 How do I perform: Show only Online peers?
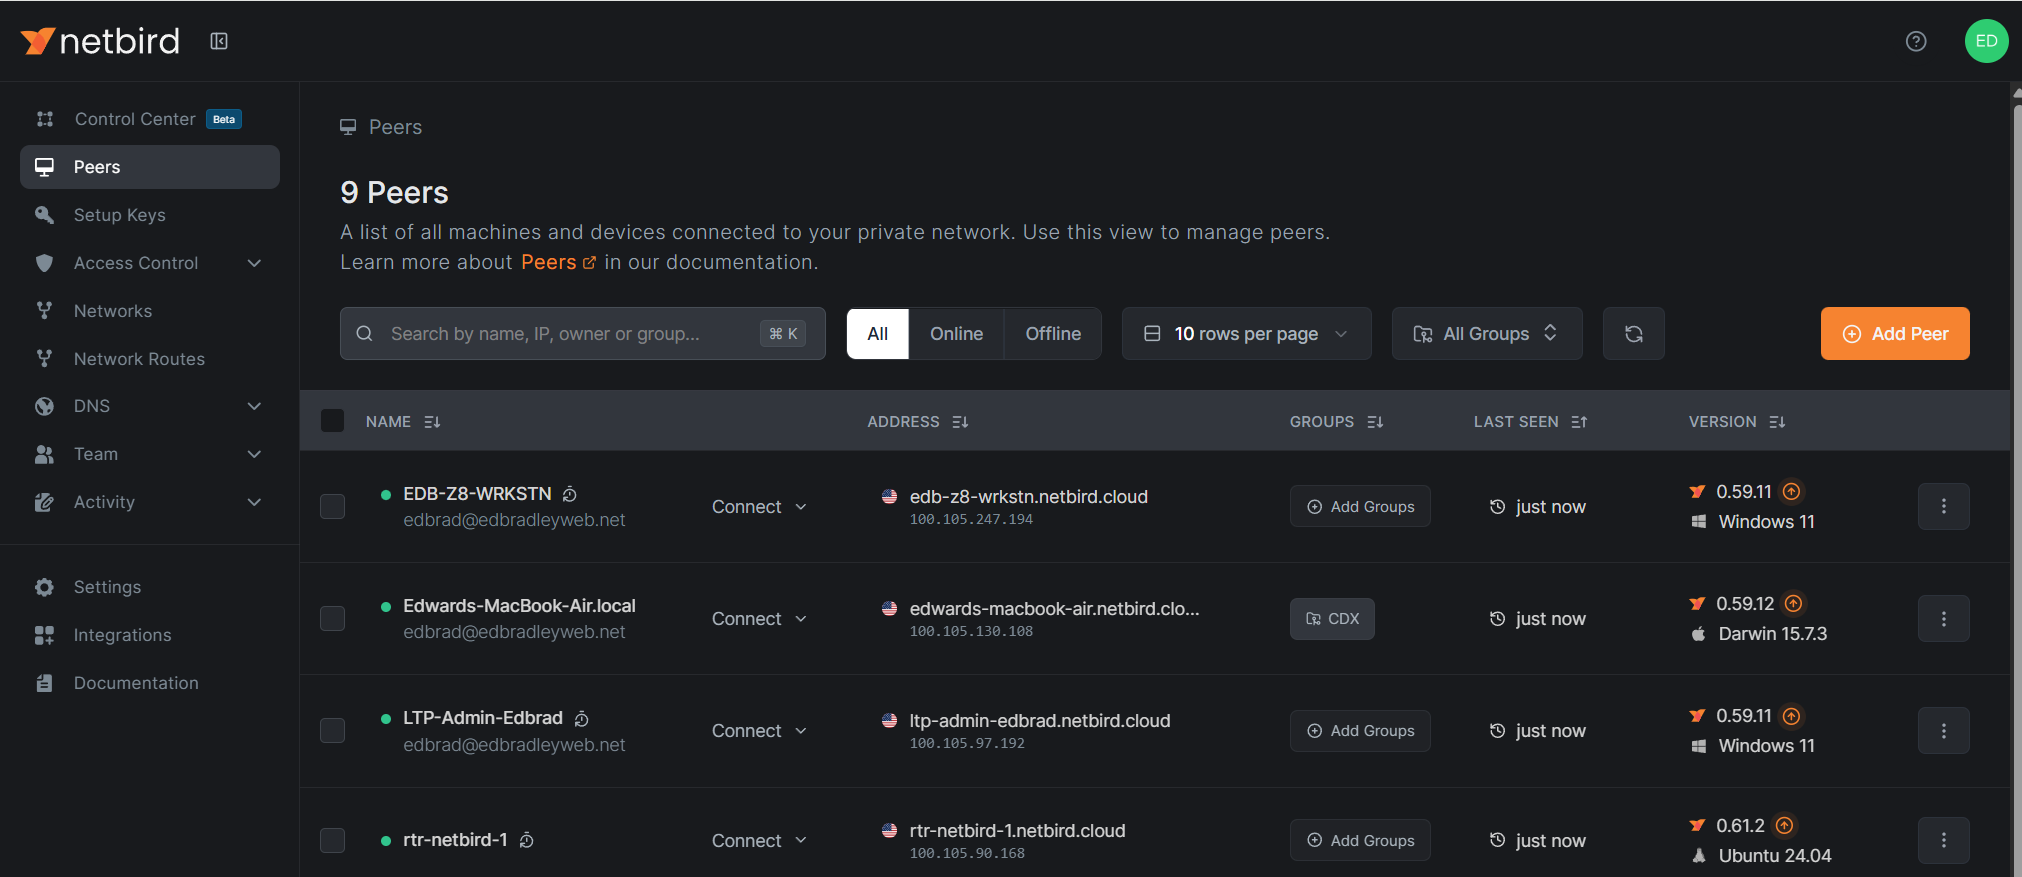[x=956, y=334]
